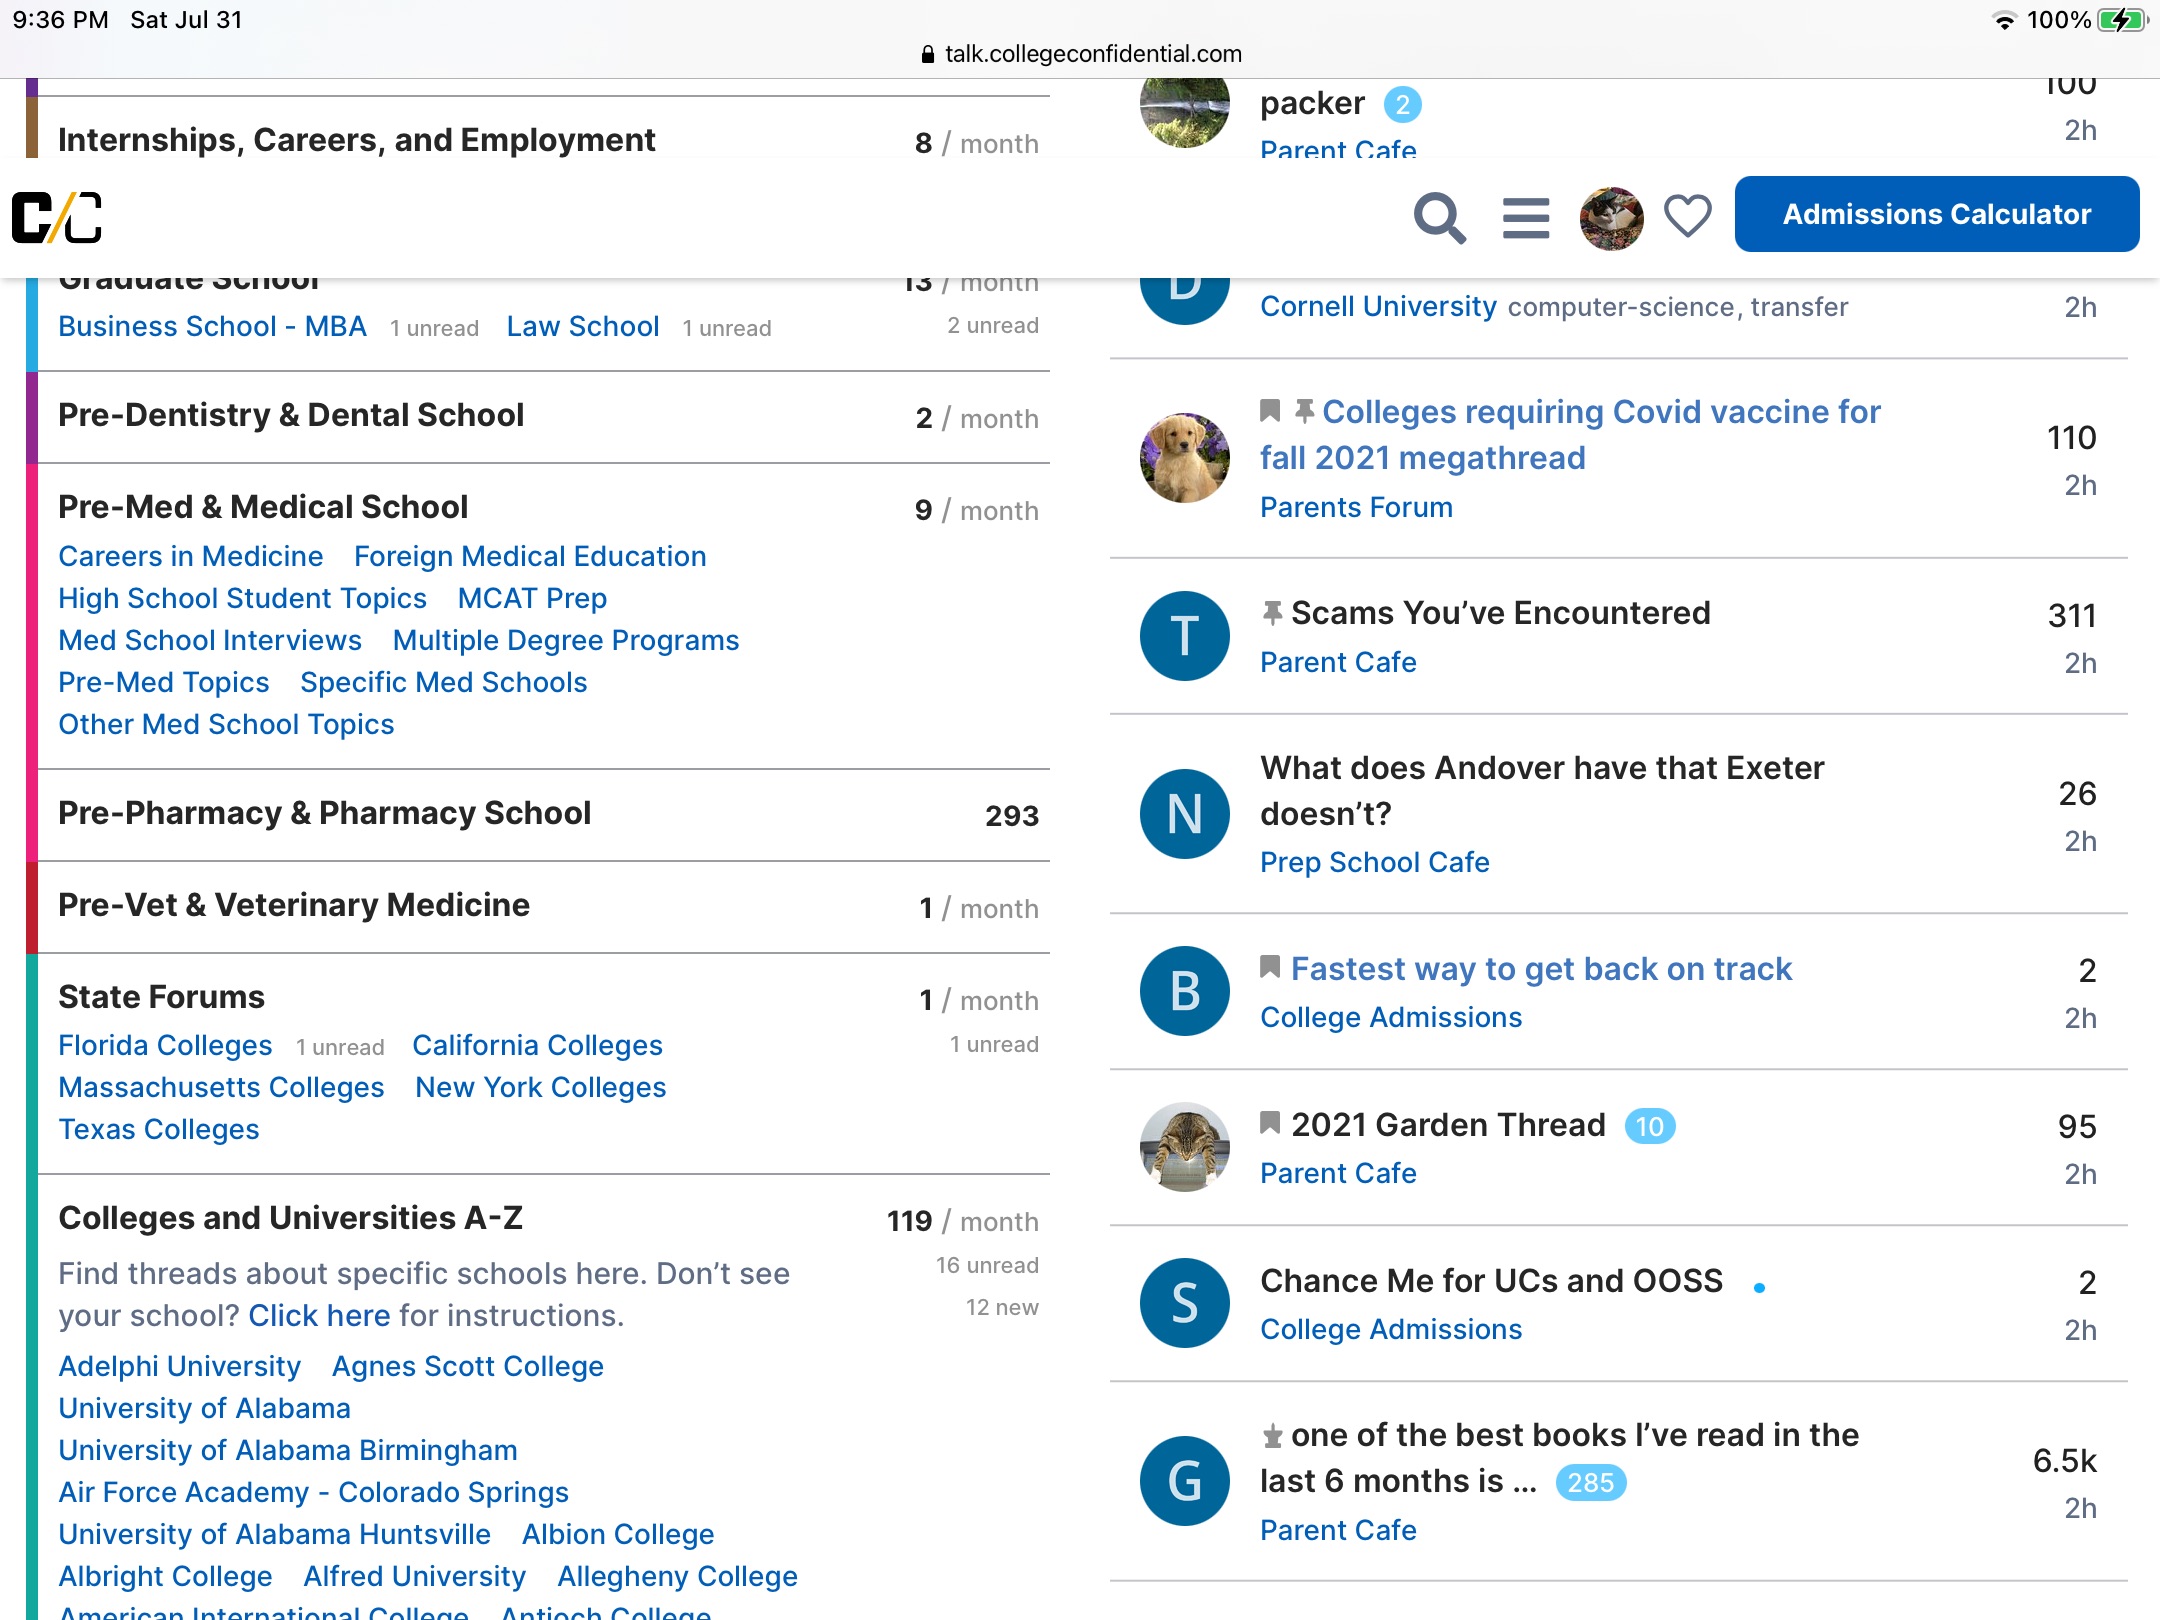Image resolution: width=2160 pixels, height=1620 pixels.
Task: Click pin icon on Scams You've Encountered
Action: point(1272,612)
